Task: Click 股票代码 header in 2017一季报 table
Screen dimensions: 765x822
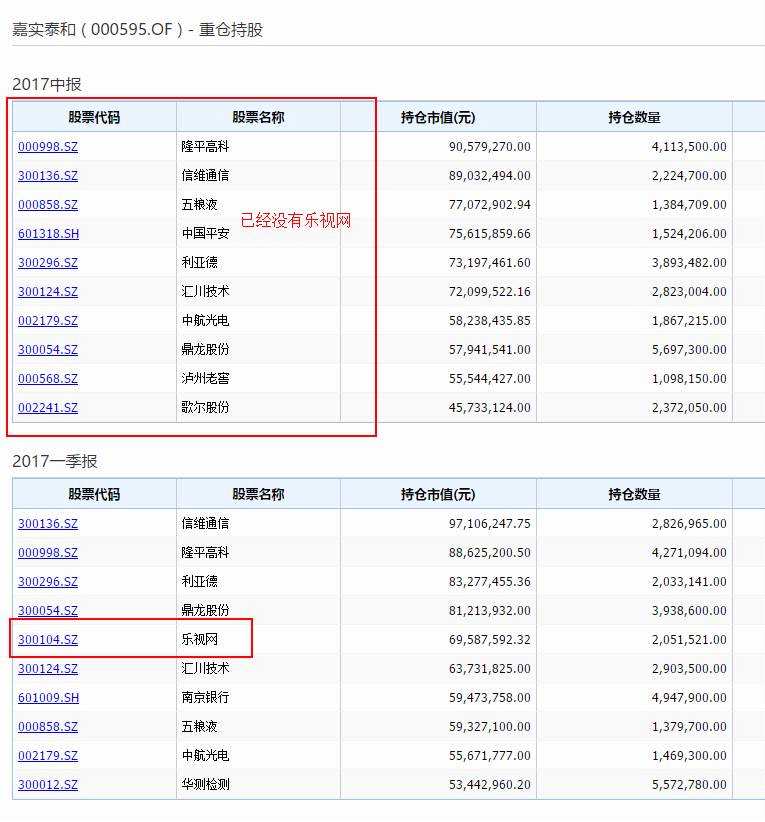Action: (94, 494)
